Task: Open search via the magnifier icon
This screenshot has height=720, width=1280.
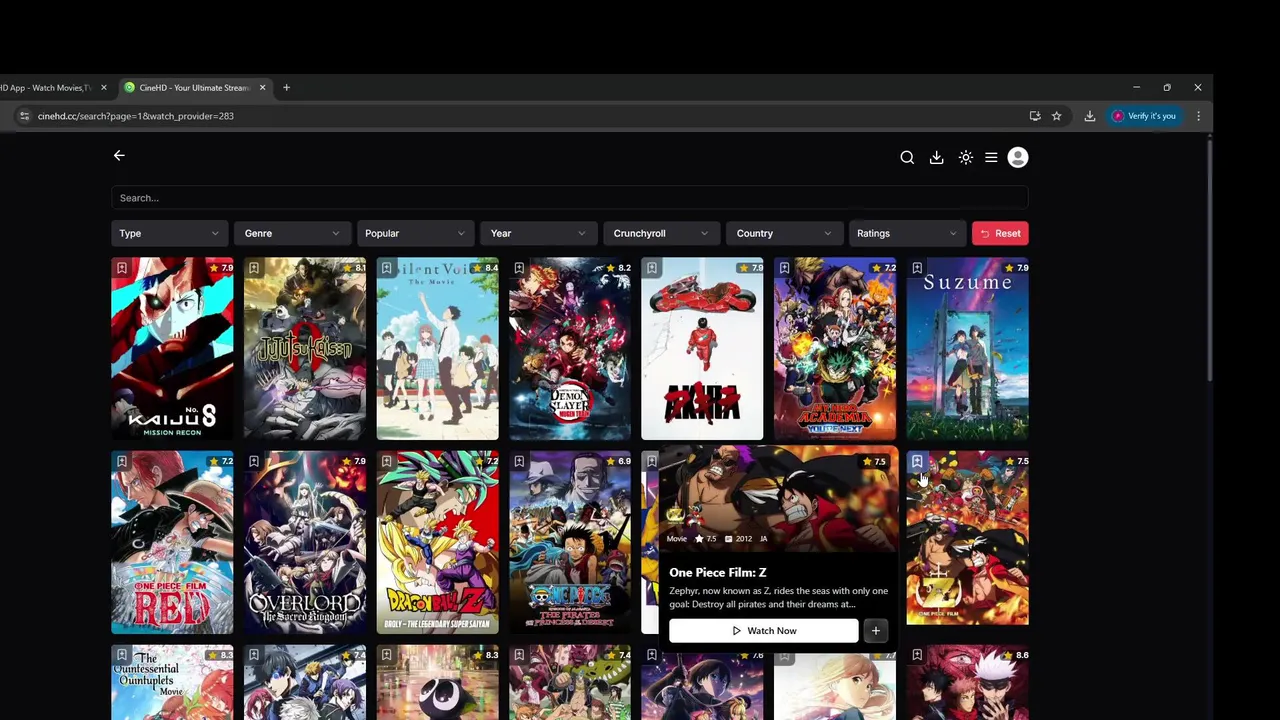Action: click(907, 157)
